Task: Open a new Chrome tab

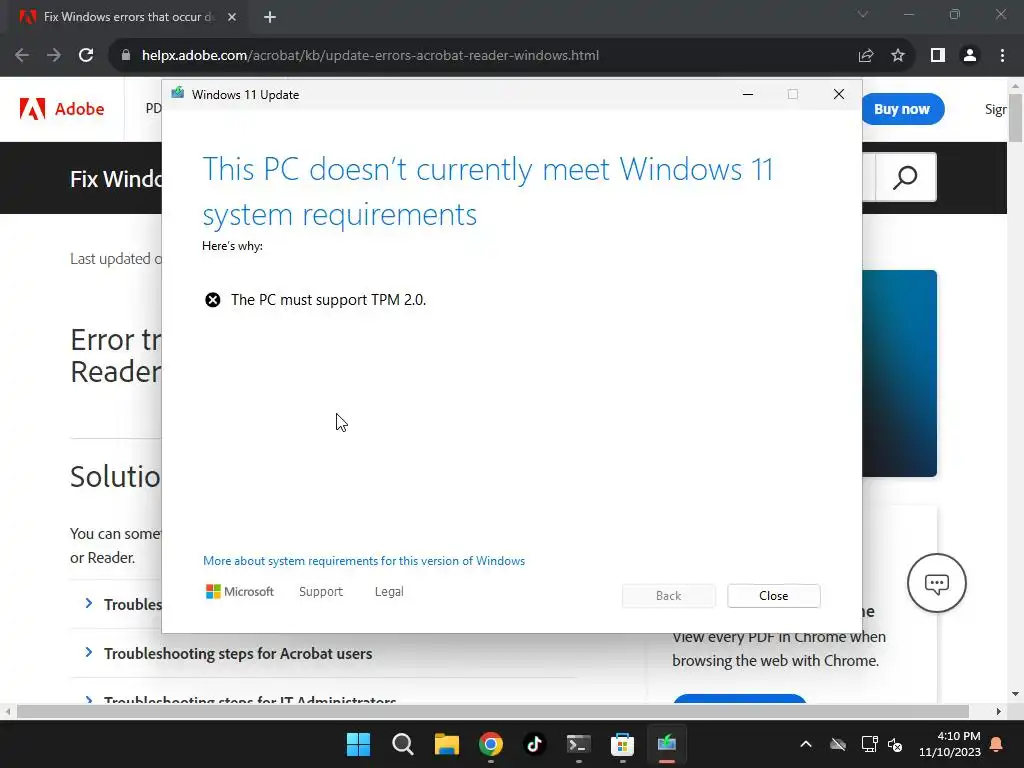Action: tap(270, 17)
